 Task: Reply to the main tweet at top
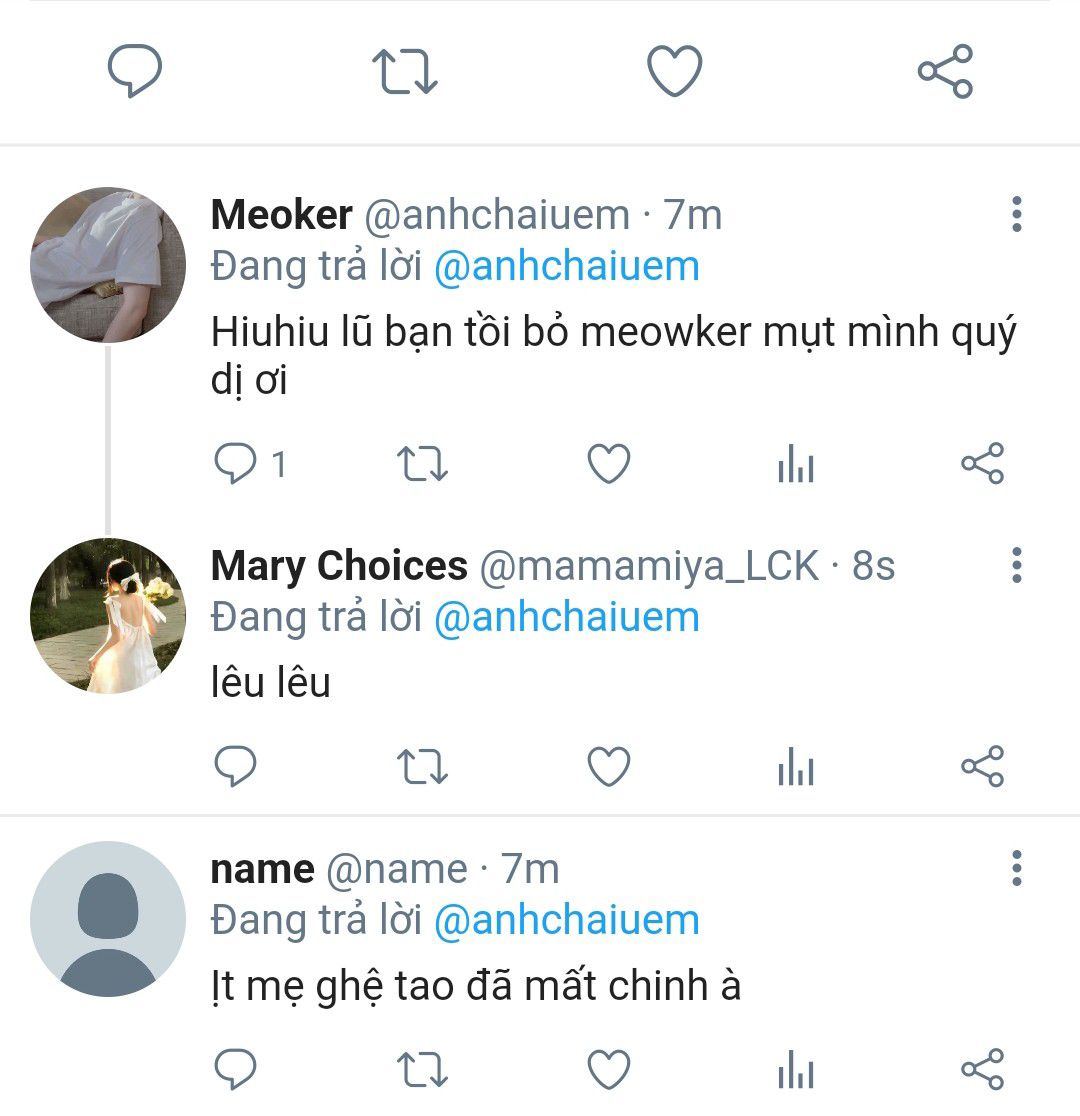click(135, 71)
